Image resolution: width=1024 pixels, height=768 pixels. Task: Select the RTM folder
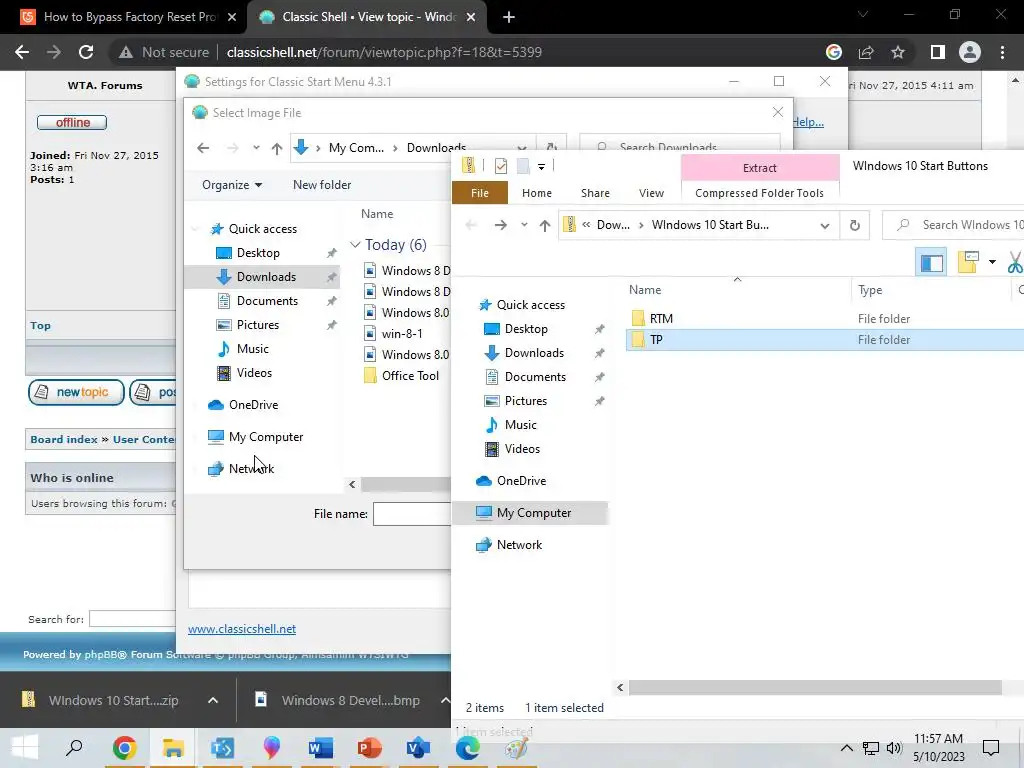tap(661, 319)
